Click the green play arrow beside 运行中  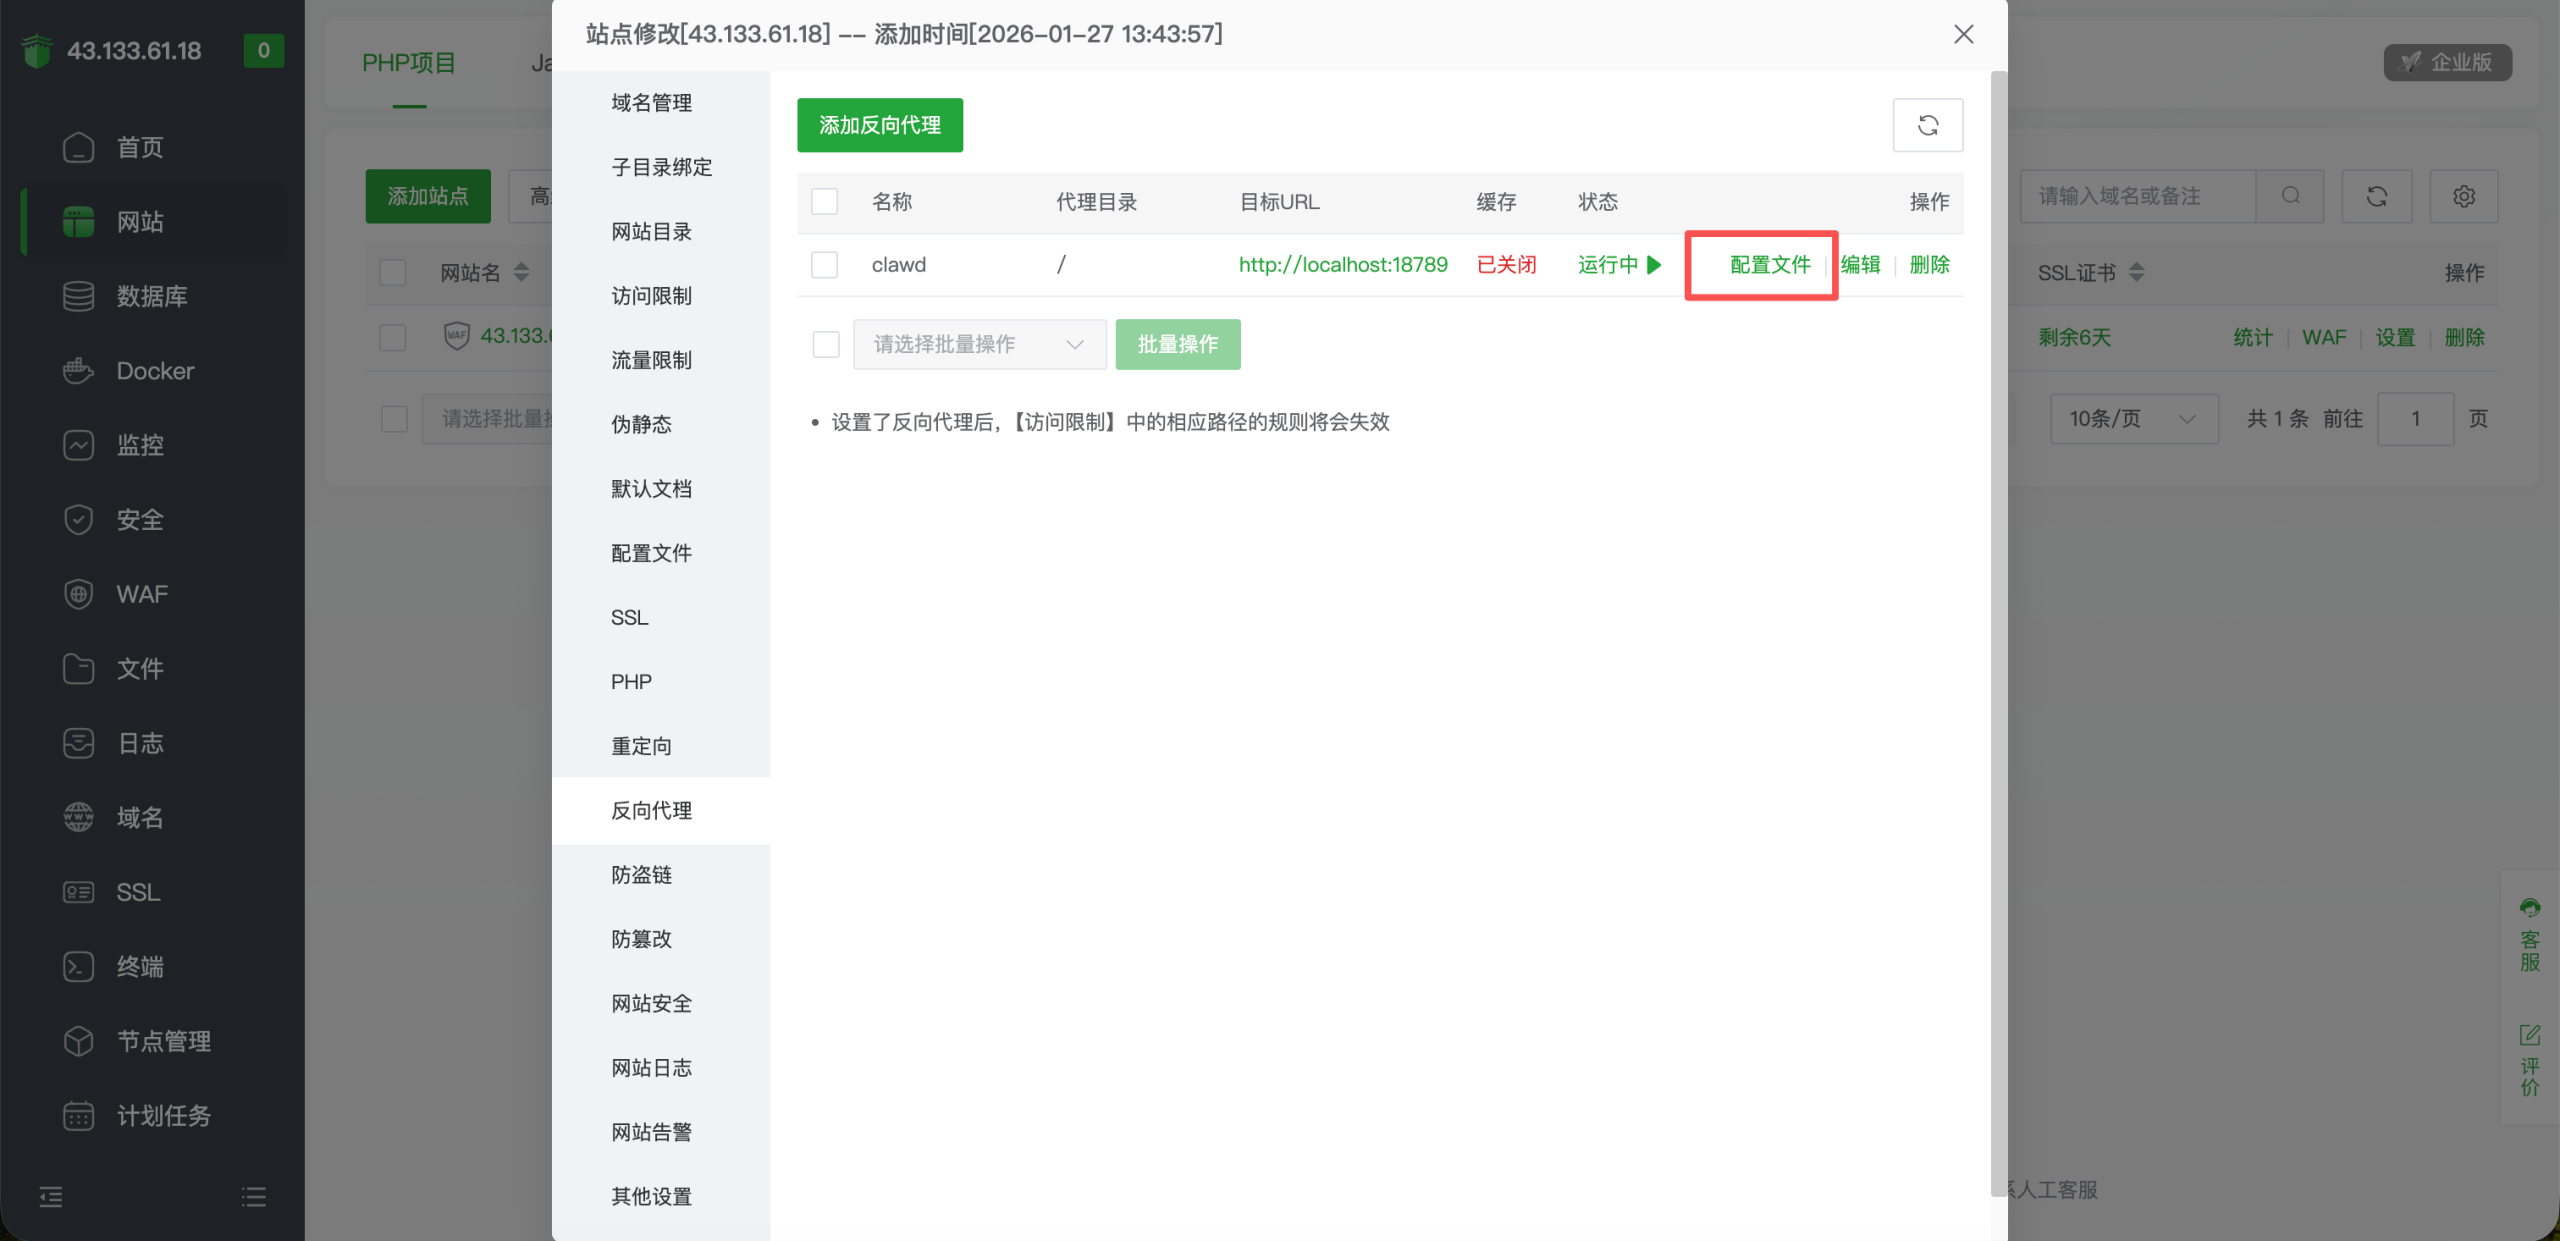(x=1654, y=265)
